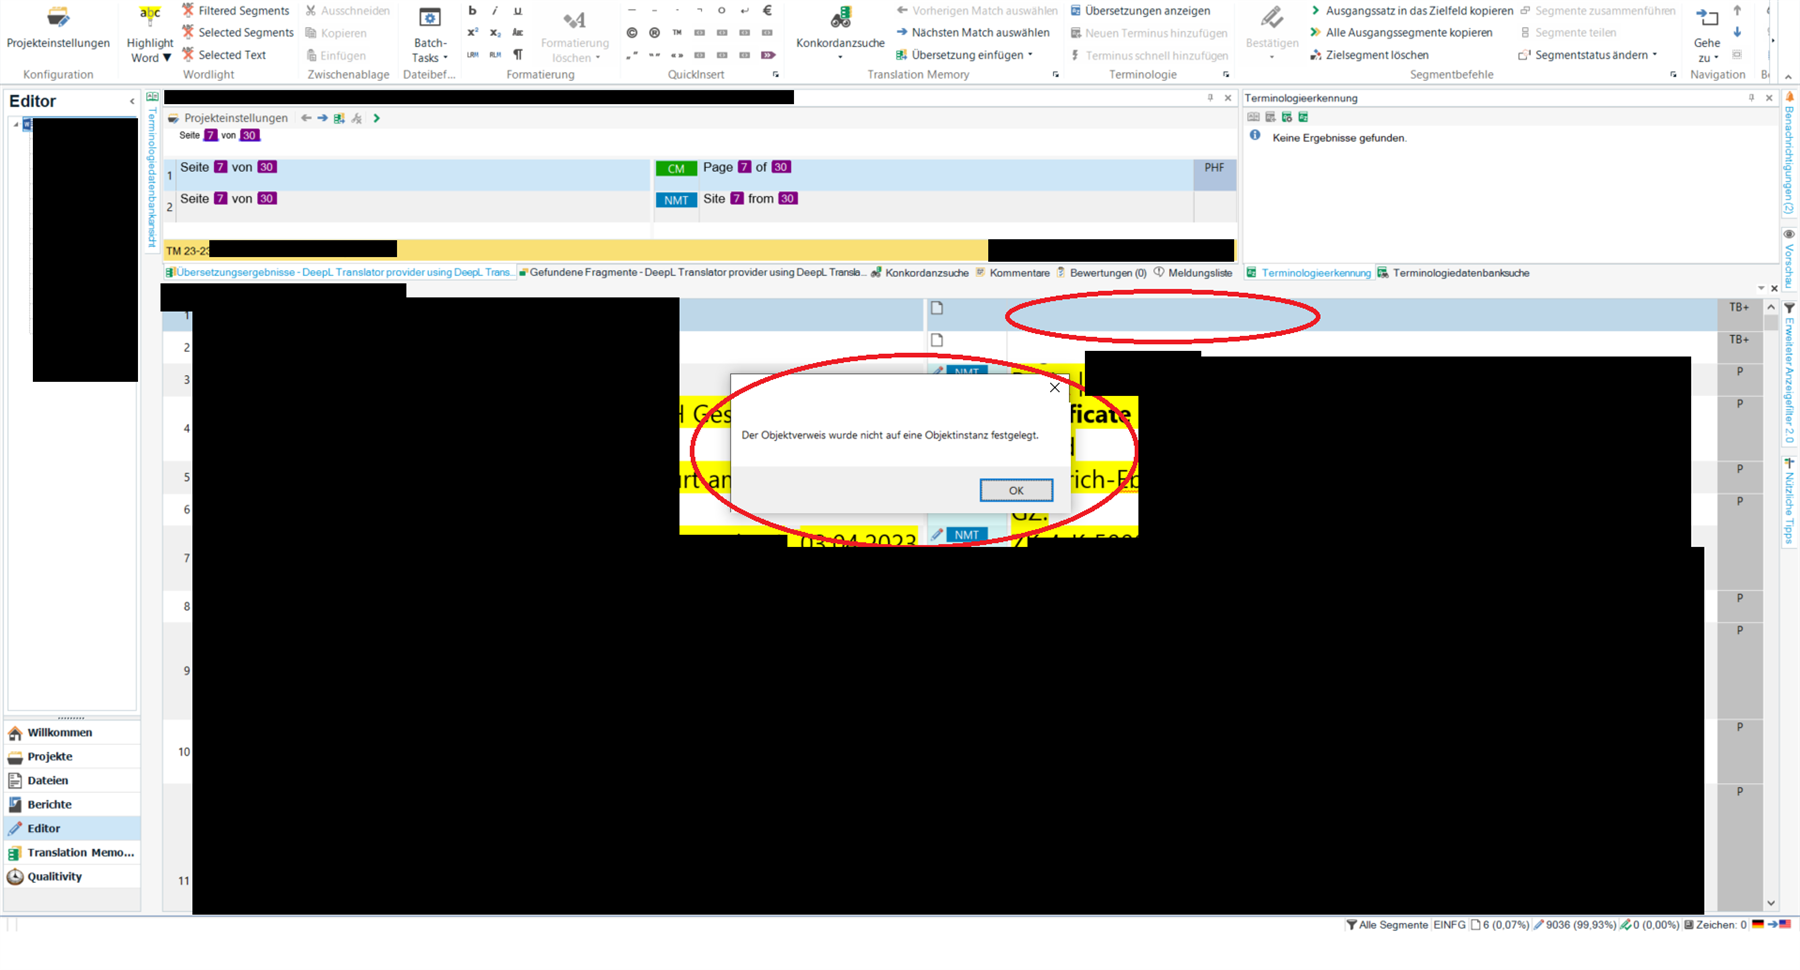
Task: Toggle the paragraph mark display icon
Action: pos(517,55)
